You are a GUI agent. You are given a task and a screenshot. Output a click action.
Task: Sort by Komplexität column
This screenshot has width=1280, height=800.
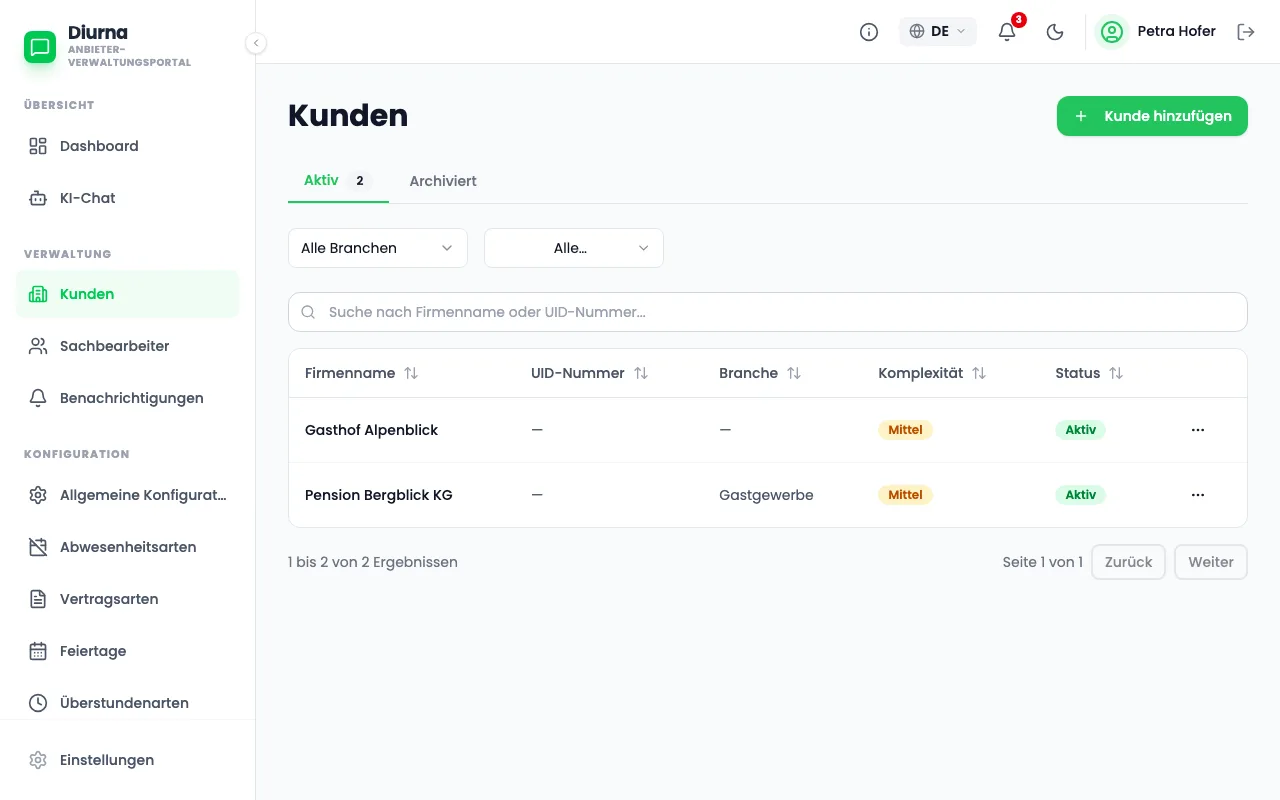pyautogui.click(x=932, y=373)
